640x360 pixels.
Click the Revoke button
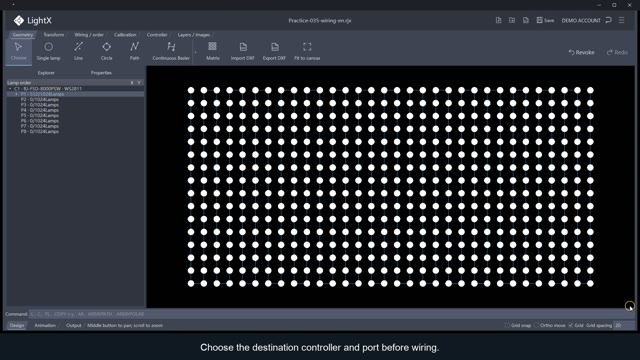click(x=581, y=52)
